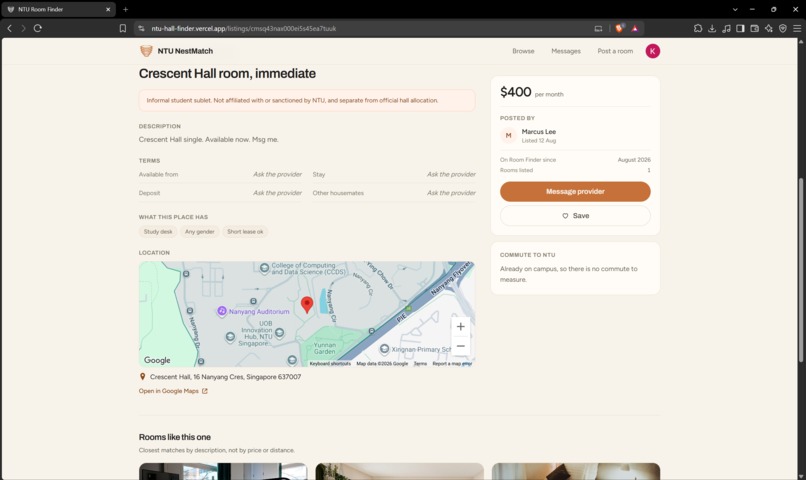Viewport: 806px width, 480px height.
Task: Click the screen cast icon in address bar
Action: point(598,28)
